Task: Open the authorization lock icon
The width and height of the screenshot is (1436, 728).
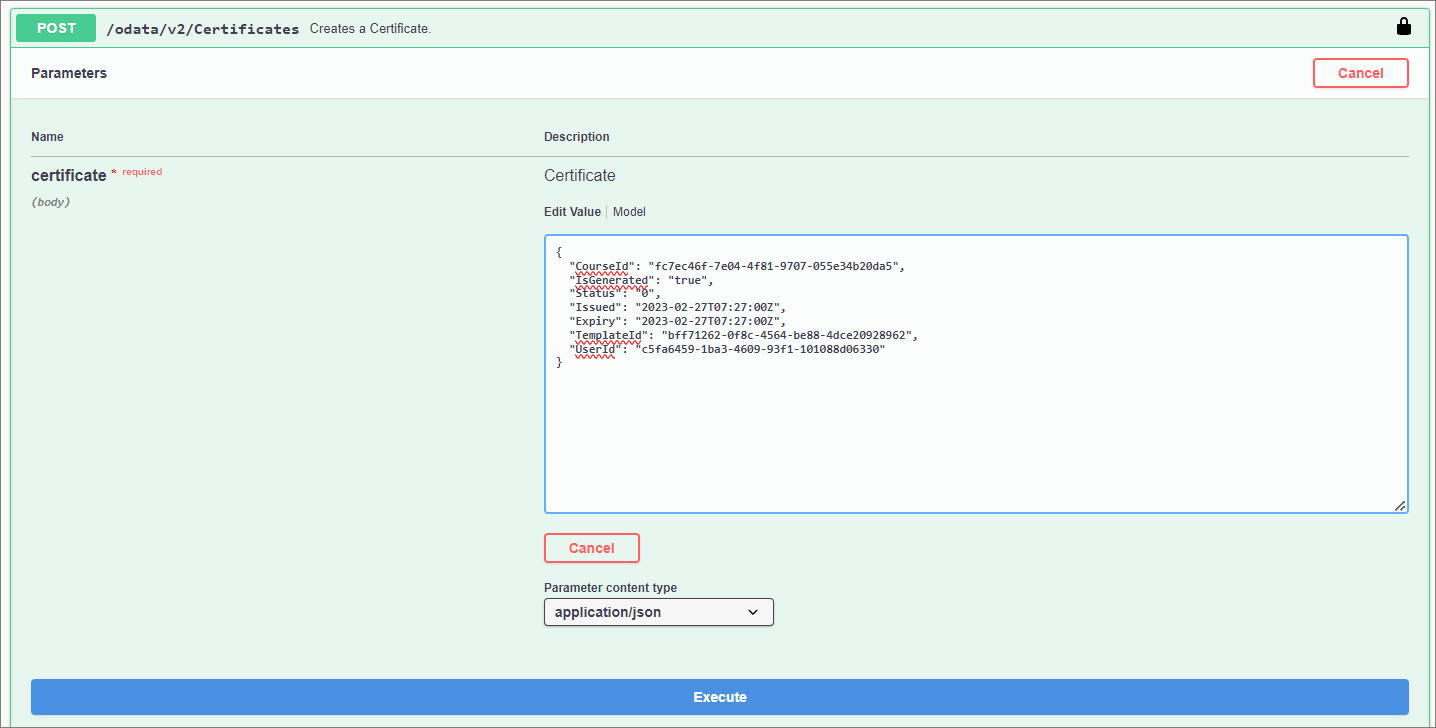Action: (x=1404, y=26)
